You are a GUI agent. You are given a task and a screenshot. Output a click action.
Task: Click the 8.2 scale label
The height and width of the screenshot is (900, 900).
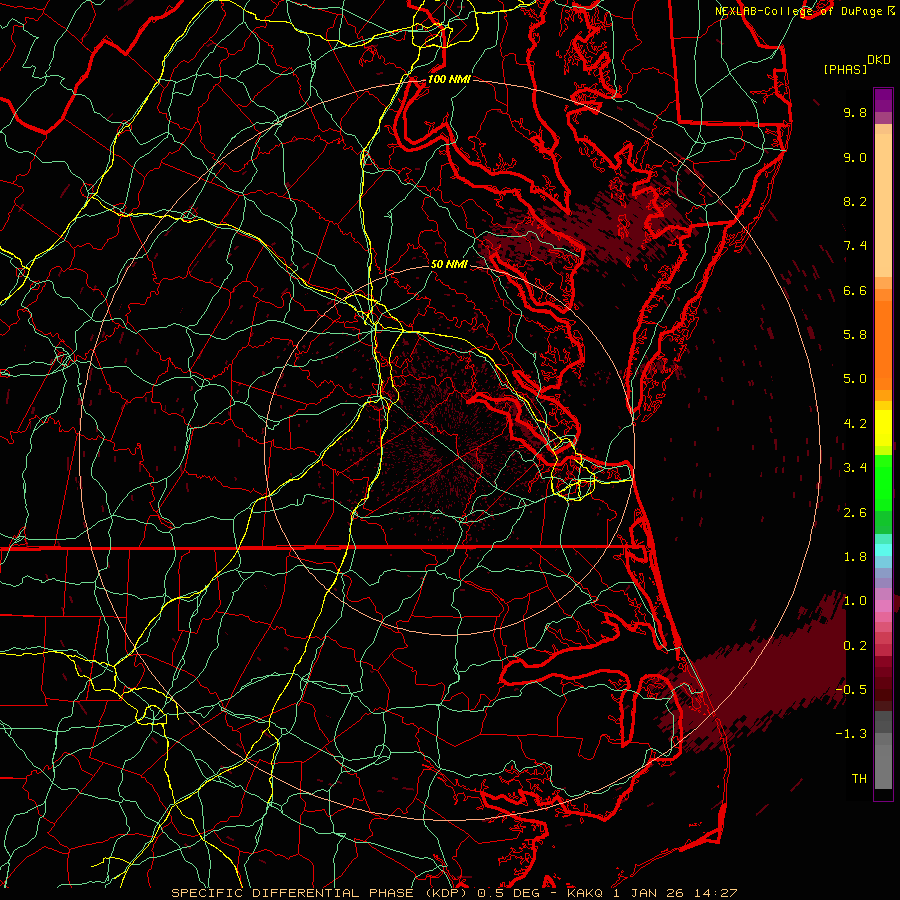(855, 201)
